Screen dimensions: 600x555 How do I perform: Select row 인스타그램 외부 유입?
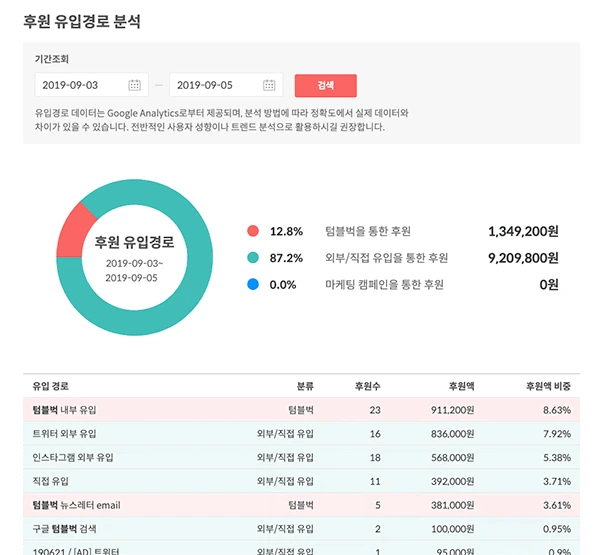pyautogui.click(x=302, y=457)
